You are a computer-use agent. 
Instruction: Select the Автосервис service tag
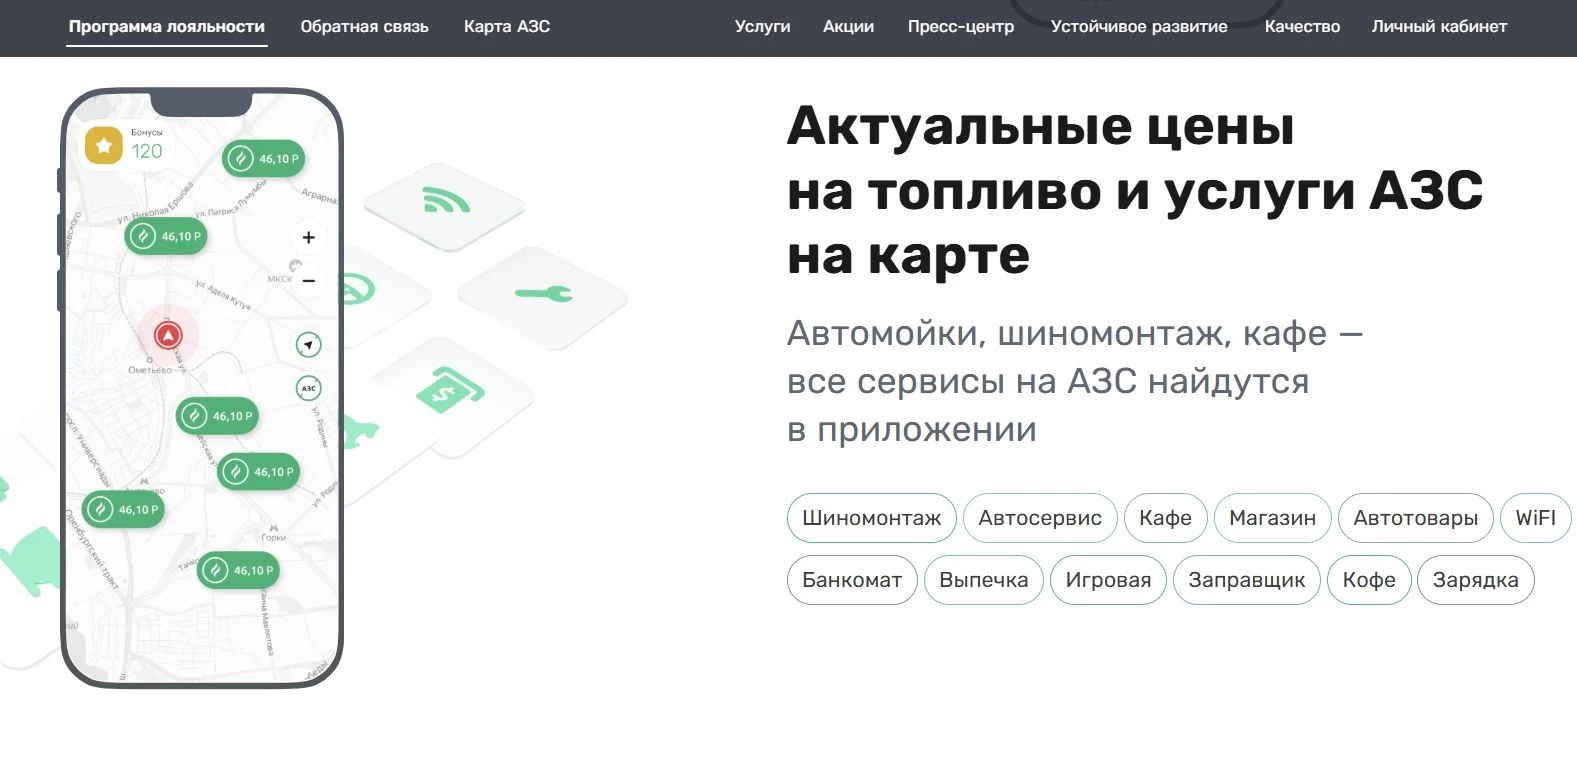(x=1040, y=518)
